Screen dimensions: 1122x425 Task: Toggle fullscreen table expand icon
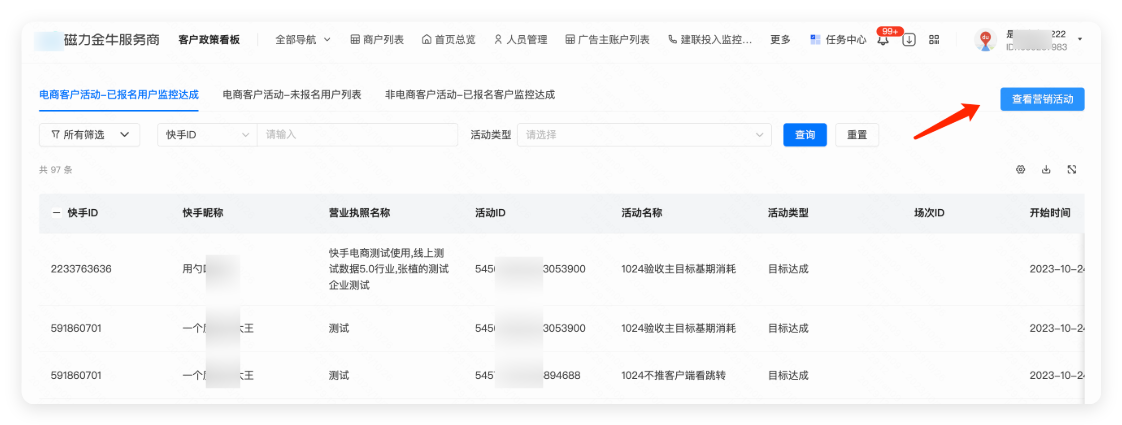pyautogui.click(x=1072, y=170)
